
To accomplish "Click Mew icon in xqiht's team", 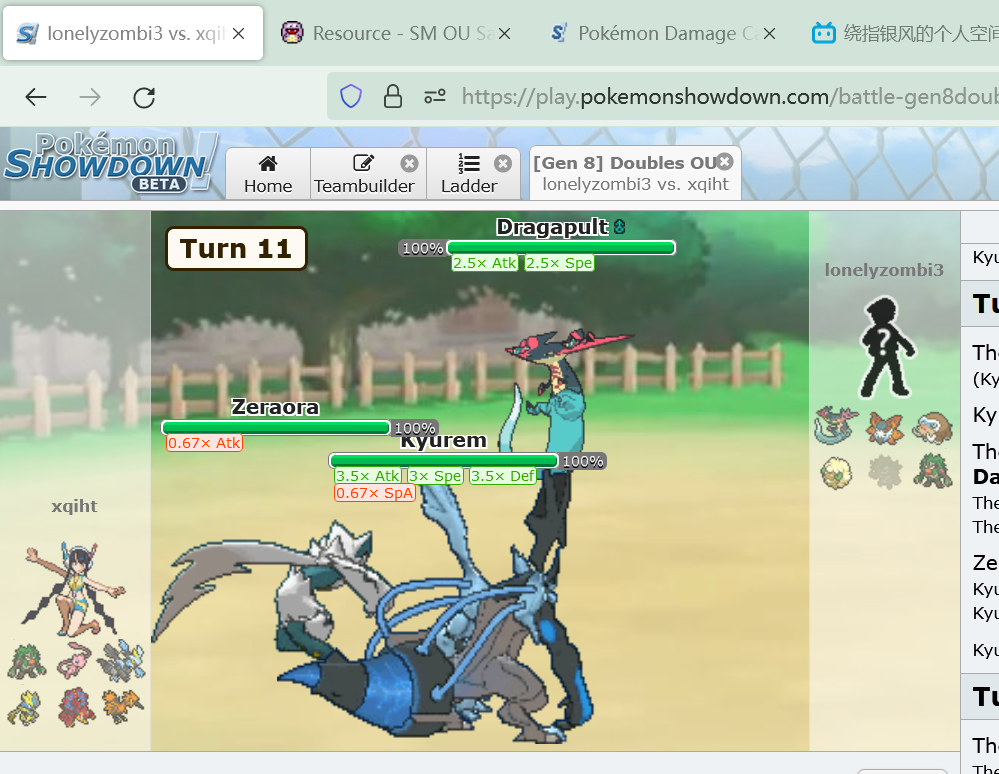I will click(x=74, y=661).
